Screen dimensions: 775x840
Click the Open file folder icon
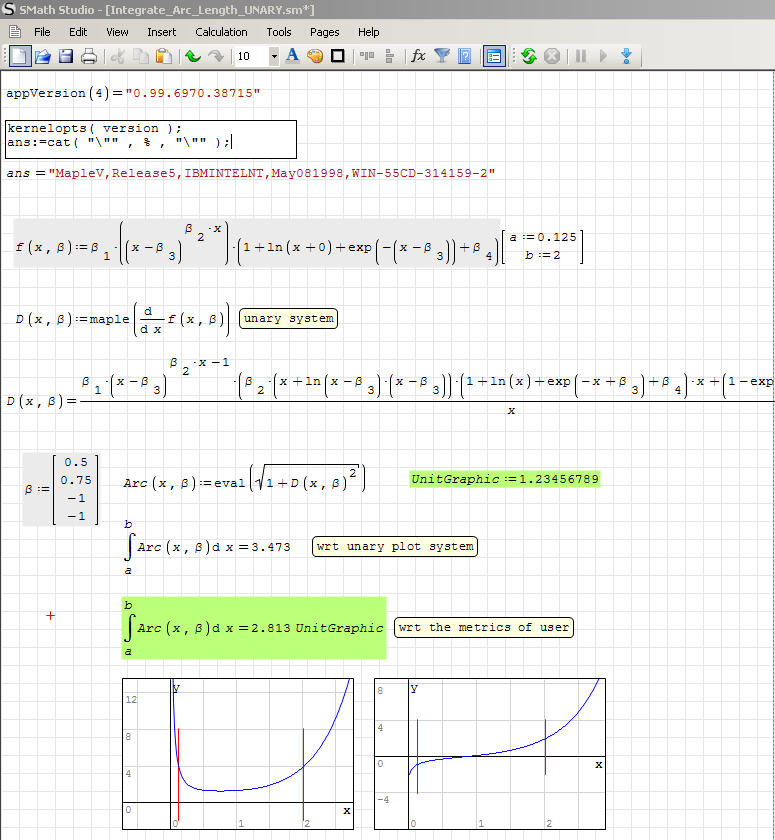click(x=43, y=56)
